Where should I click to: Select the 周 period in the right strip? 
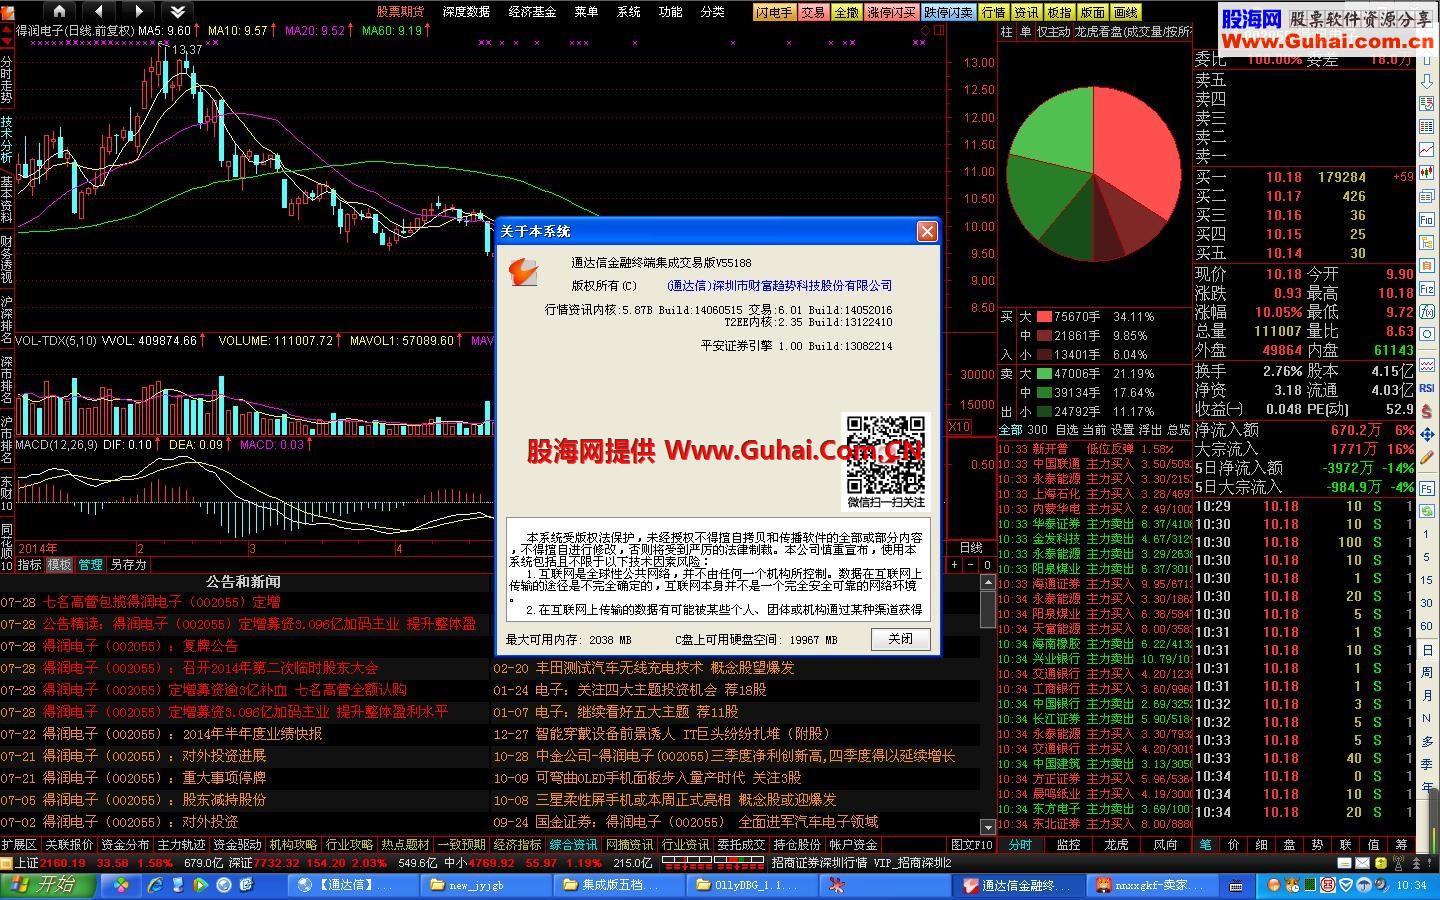point(1427,673)
